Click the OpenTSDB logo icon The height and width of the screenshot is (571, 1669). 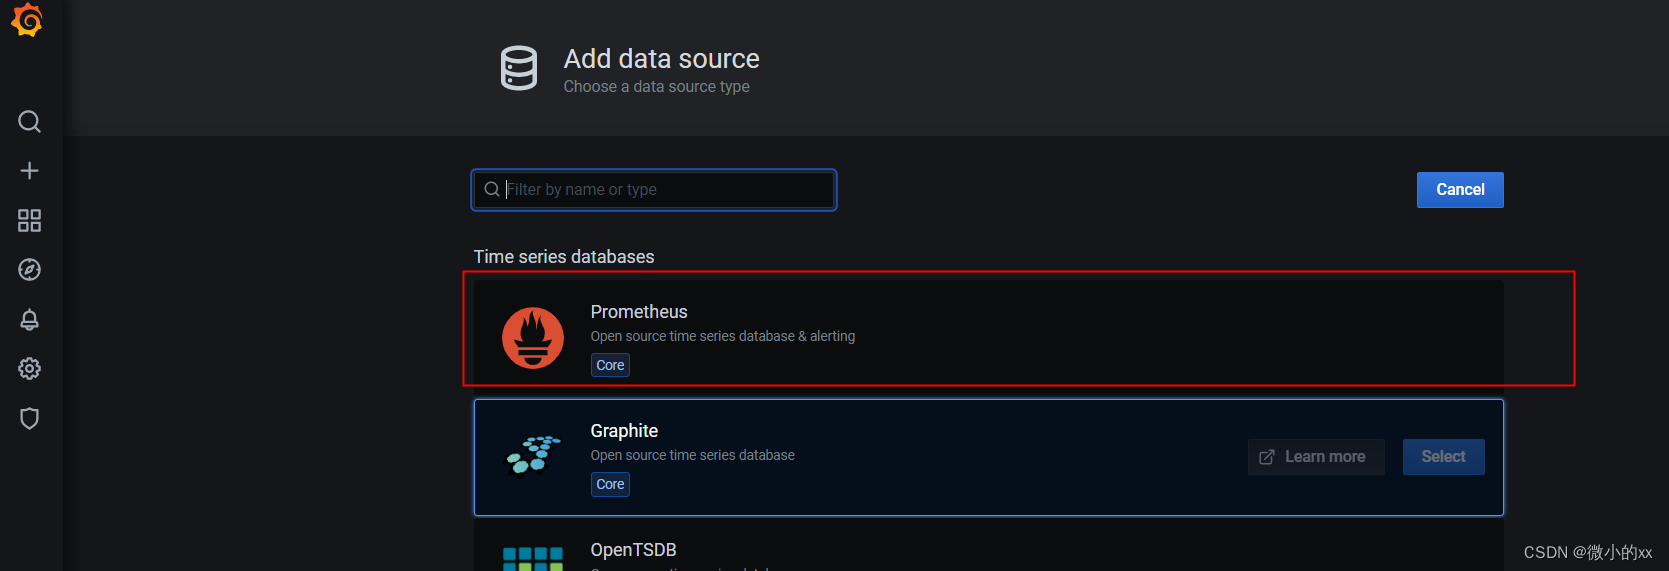(x=533, y=559)
